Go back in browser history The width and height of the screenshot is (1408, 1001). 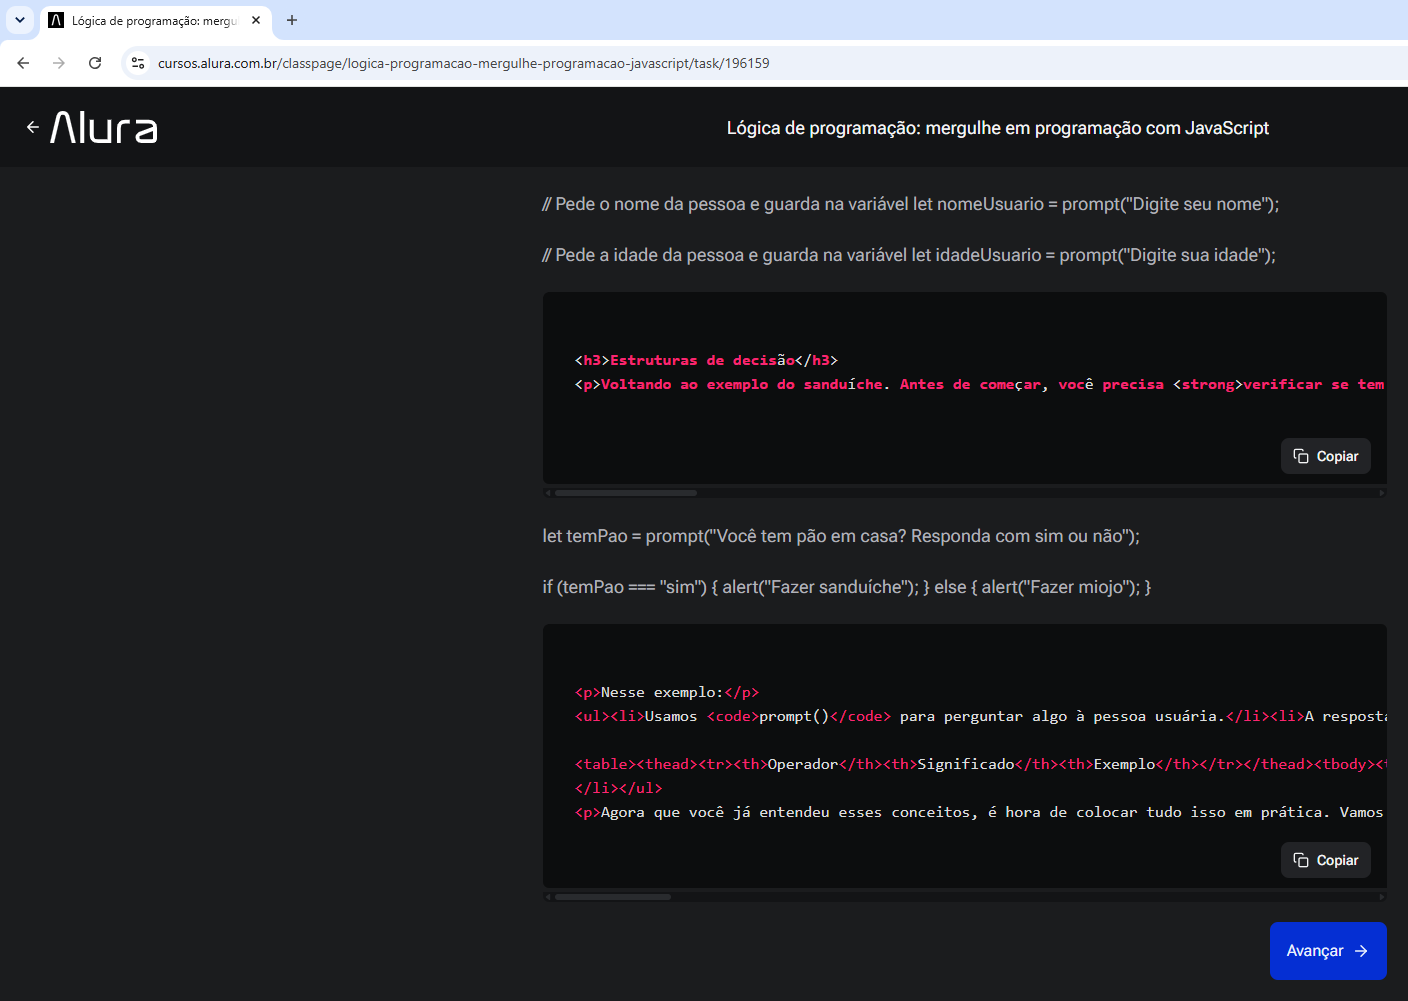coord(23,63)
